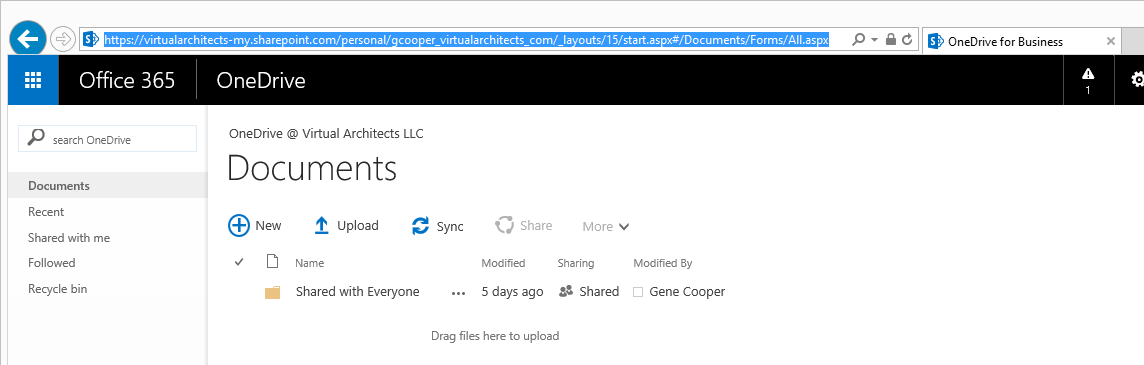Toggle the select-all checkmark in list header

[x=239, y=262]
